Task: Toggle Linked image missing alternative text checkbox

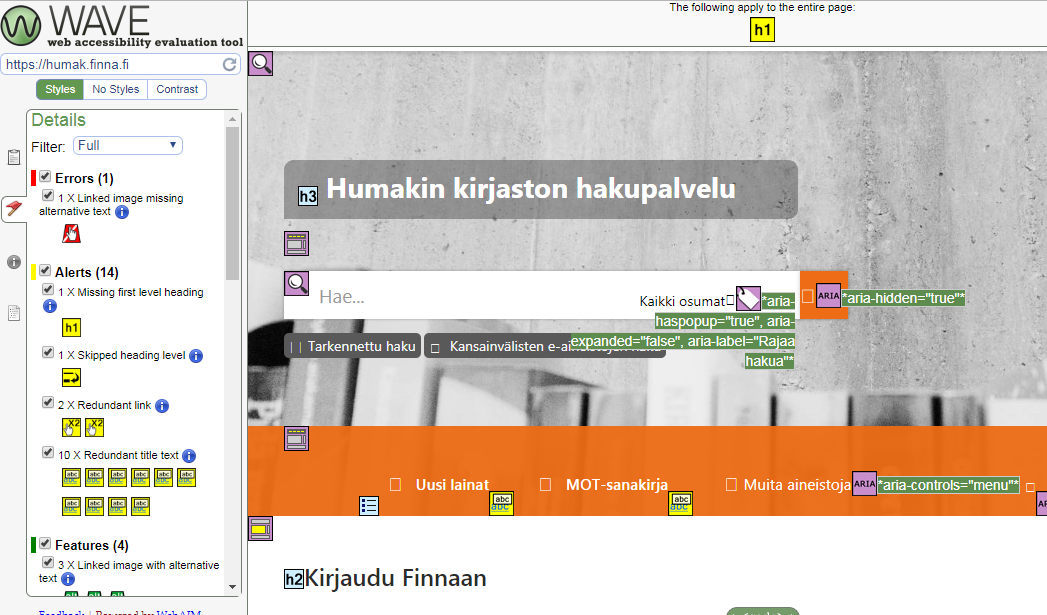Action: pos(48,195)
